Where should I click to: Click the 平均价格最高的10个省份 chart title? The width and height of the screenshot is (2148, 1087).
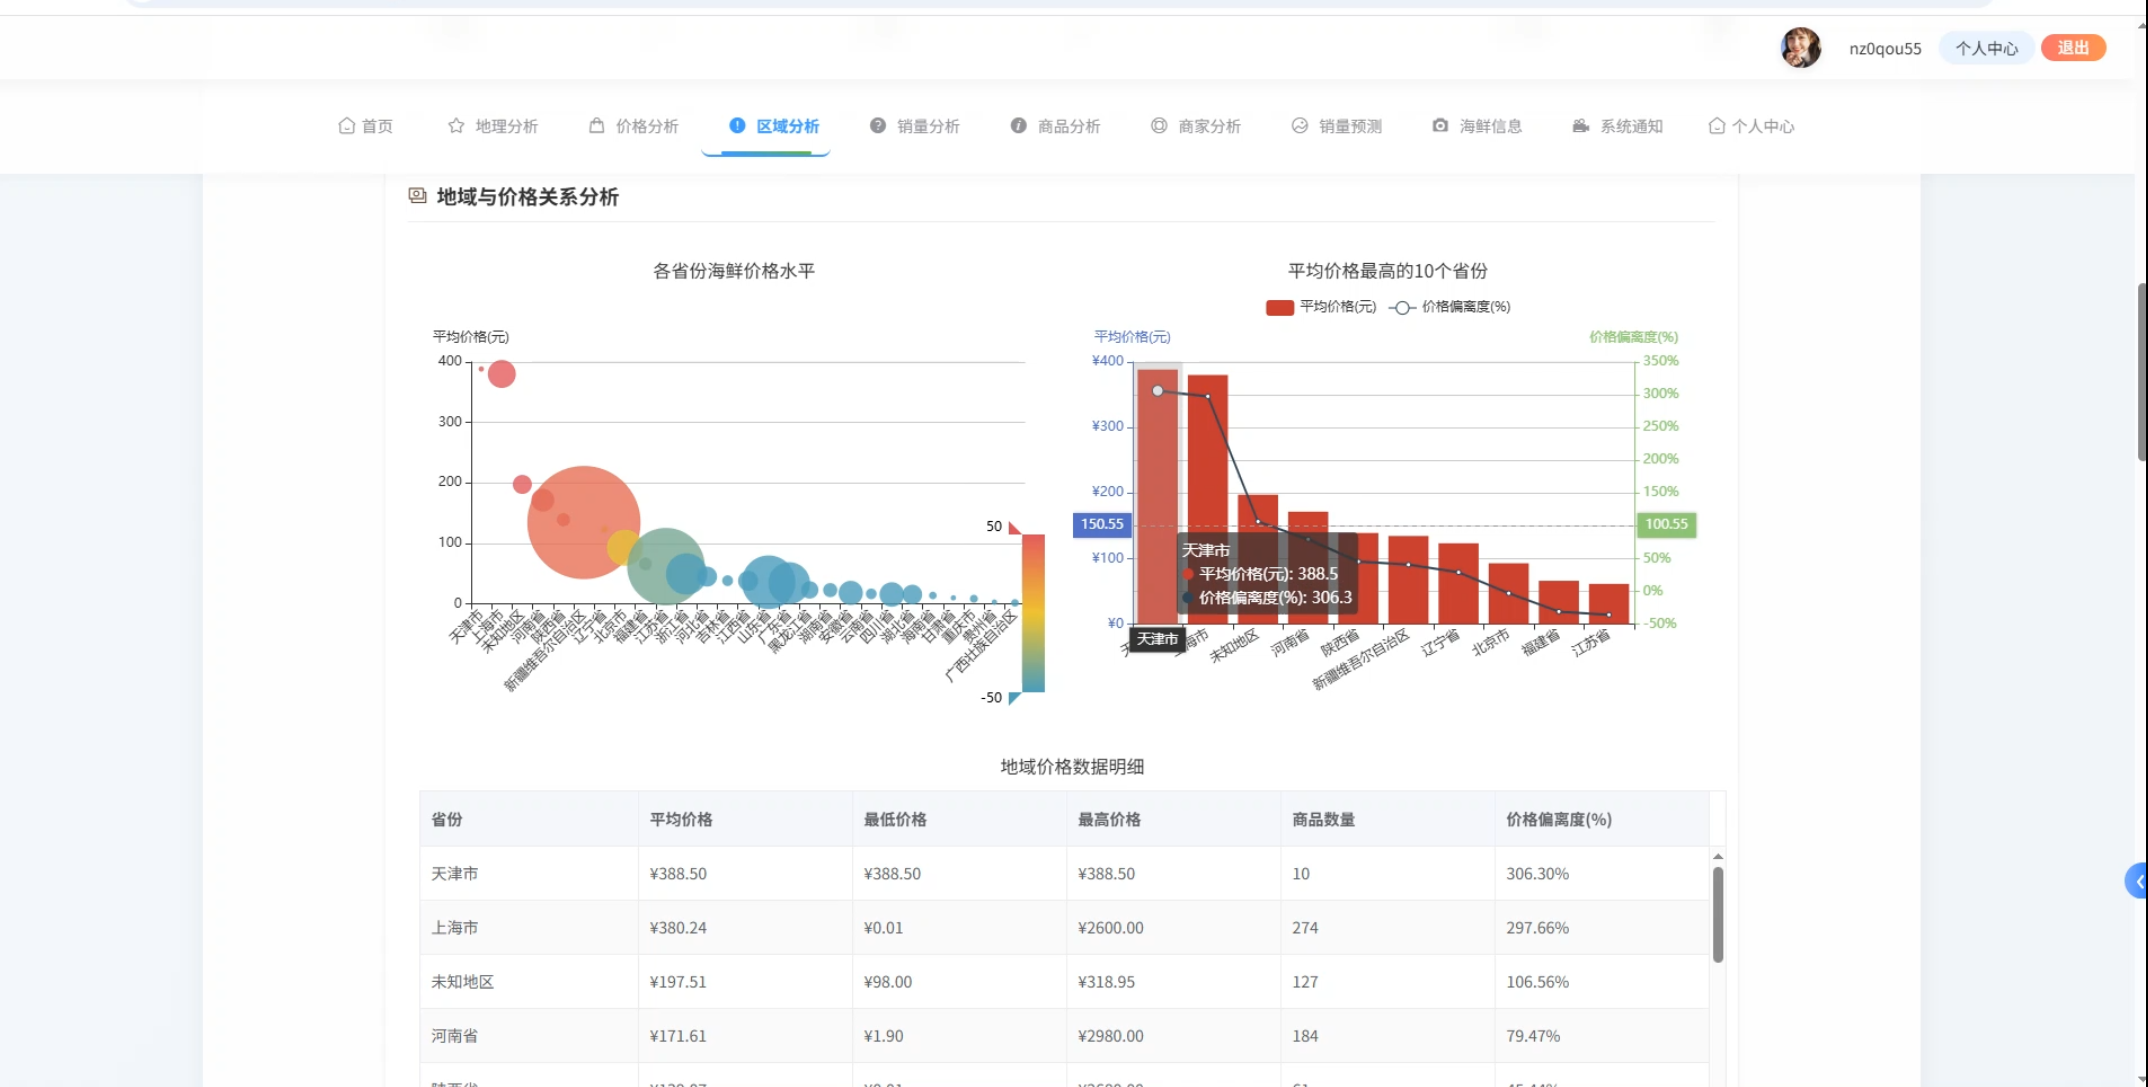(1387, 270)
